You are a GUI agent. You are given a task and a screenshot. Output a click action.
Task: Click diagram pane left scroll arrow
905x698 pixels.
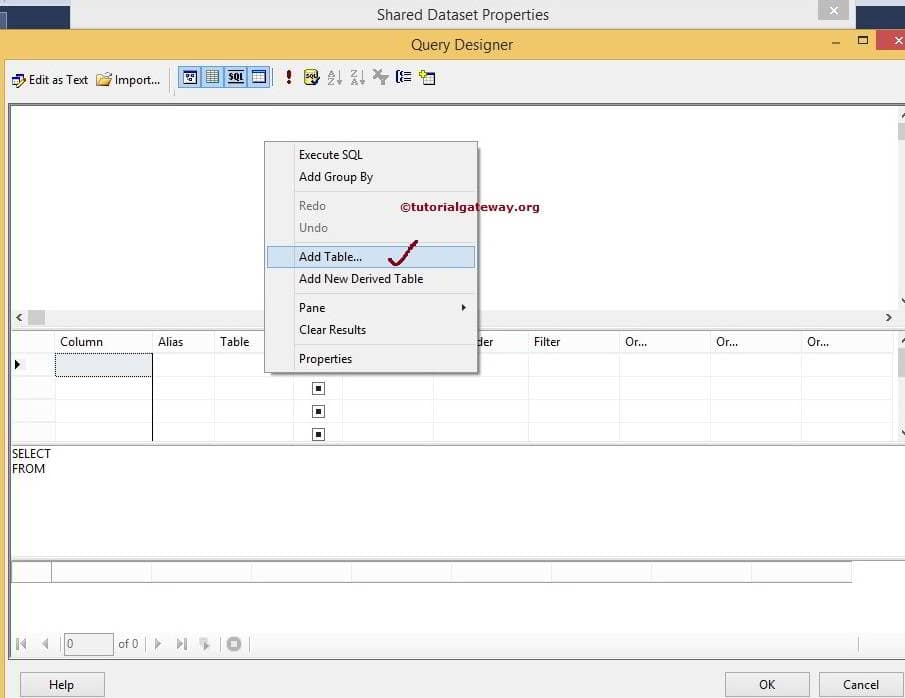pos(19,318)
